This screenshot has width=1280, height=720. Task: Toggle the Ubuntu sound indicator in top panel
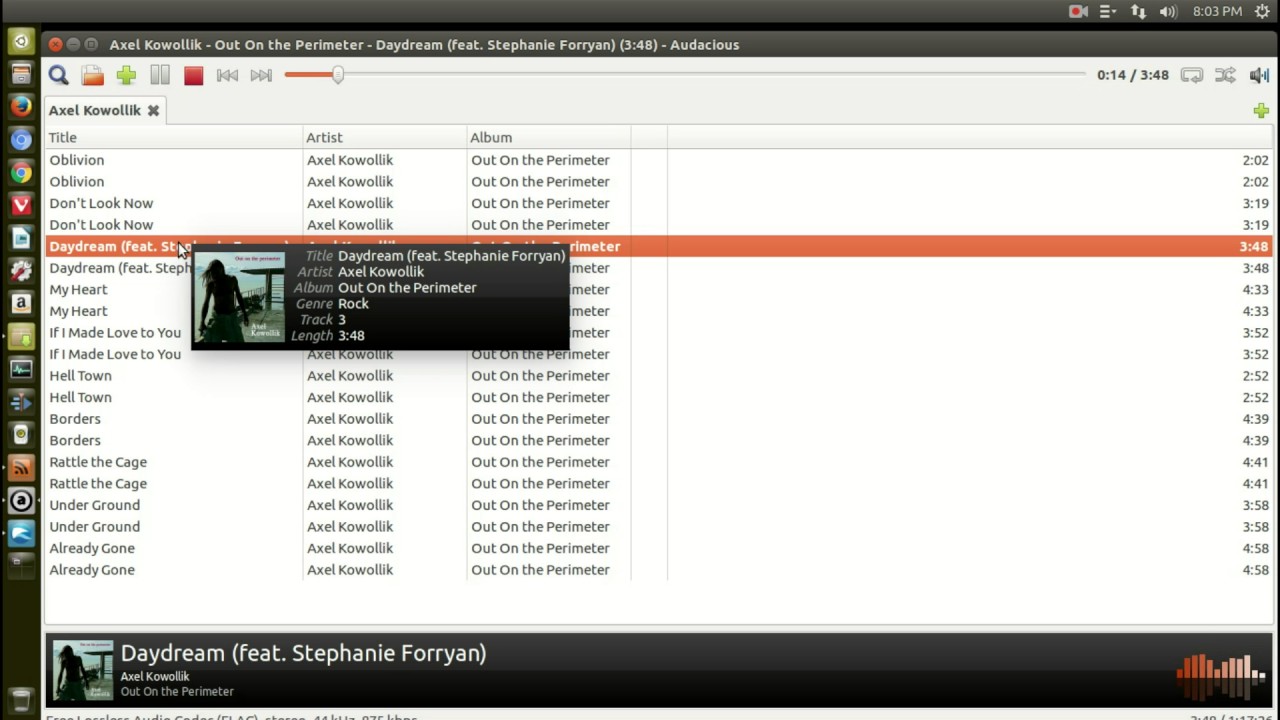click(x=1168, y=11)
